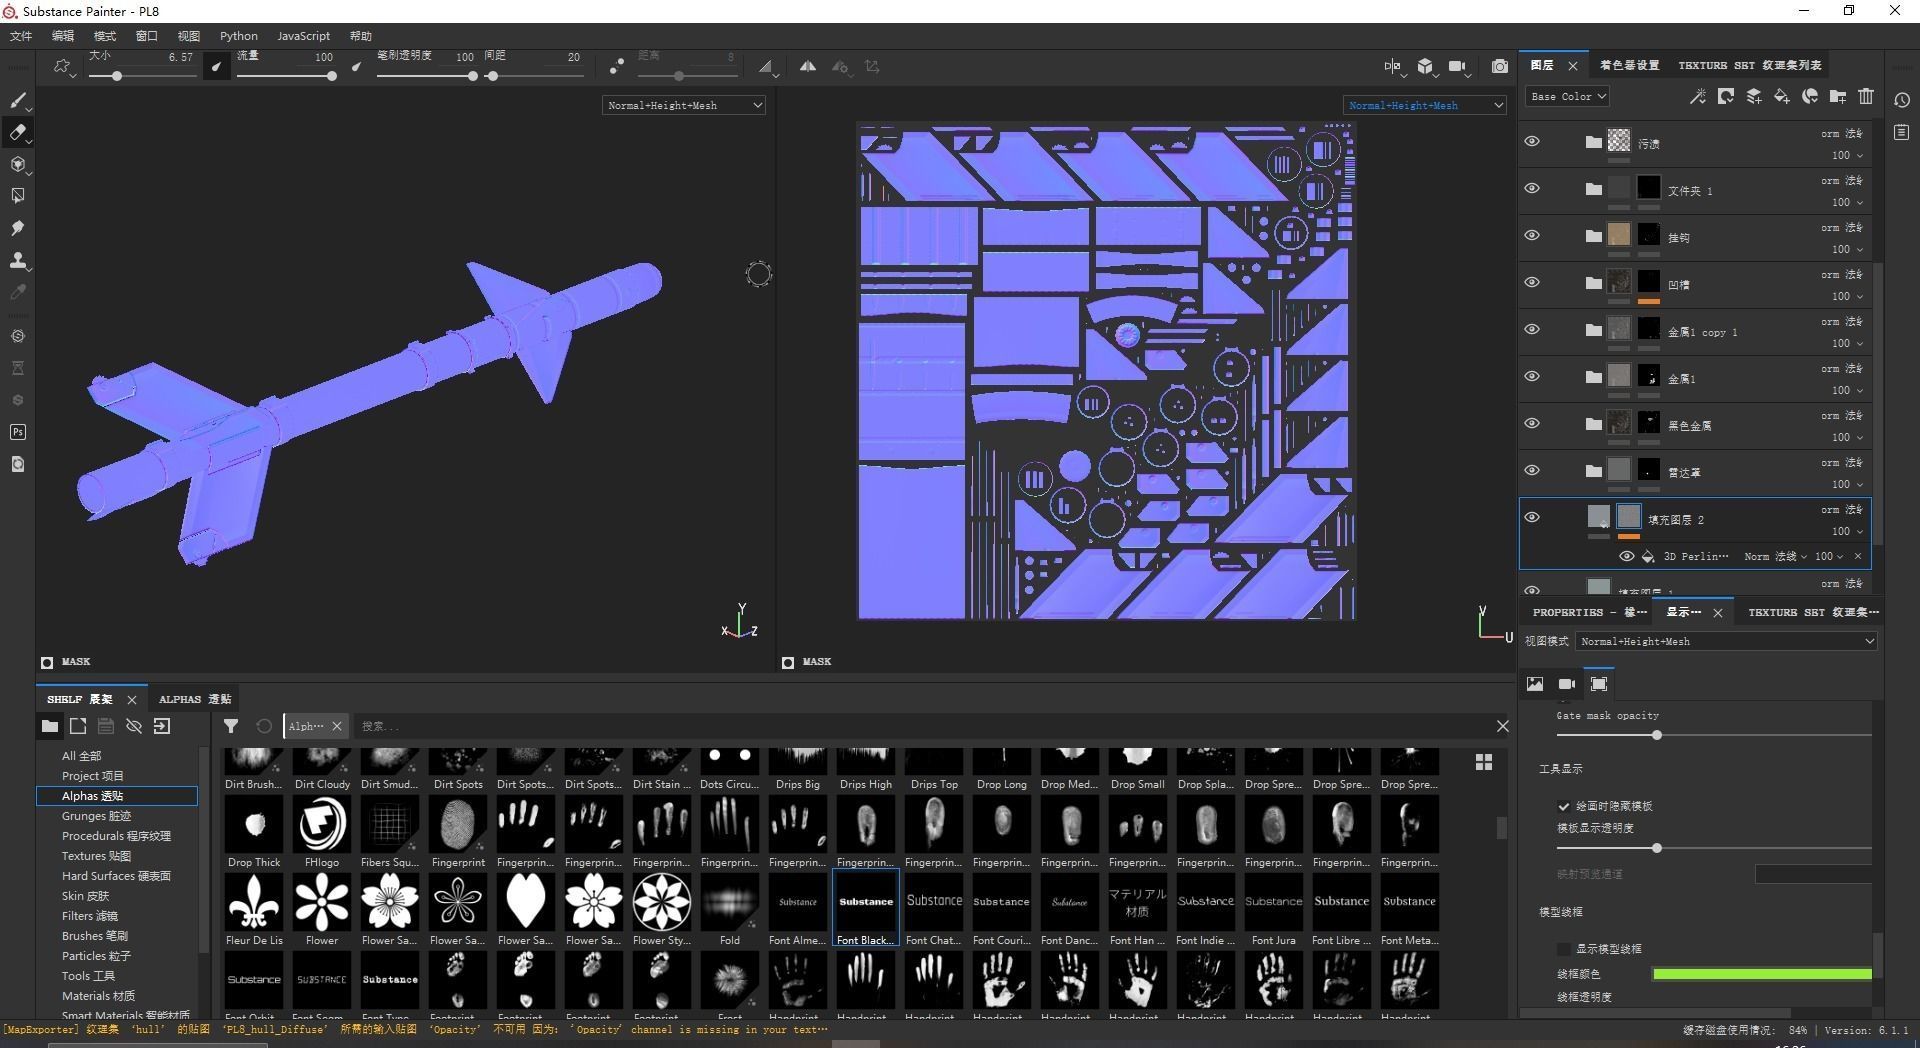Screen dimensions: 1920x1048
Task: Toggle the lazy mouse icon
Action: pyautogui.click(x=617, y=67)
